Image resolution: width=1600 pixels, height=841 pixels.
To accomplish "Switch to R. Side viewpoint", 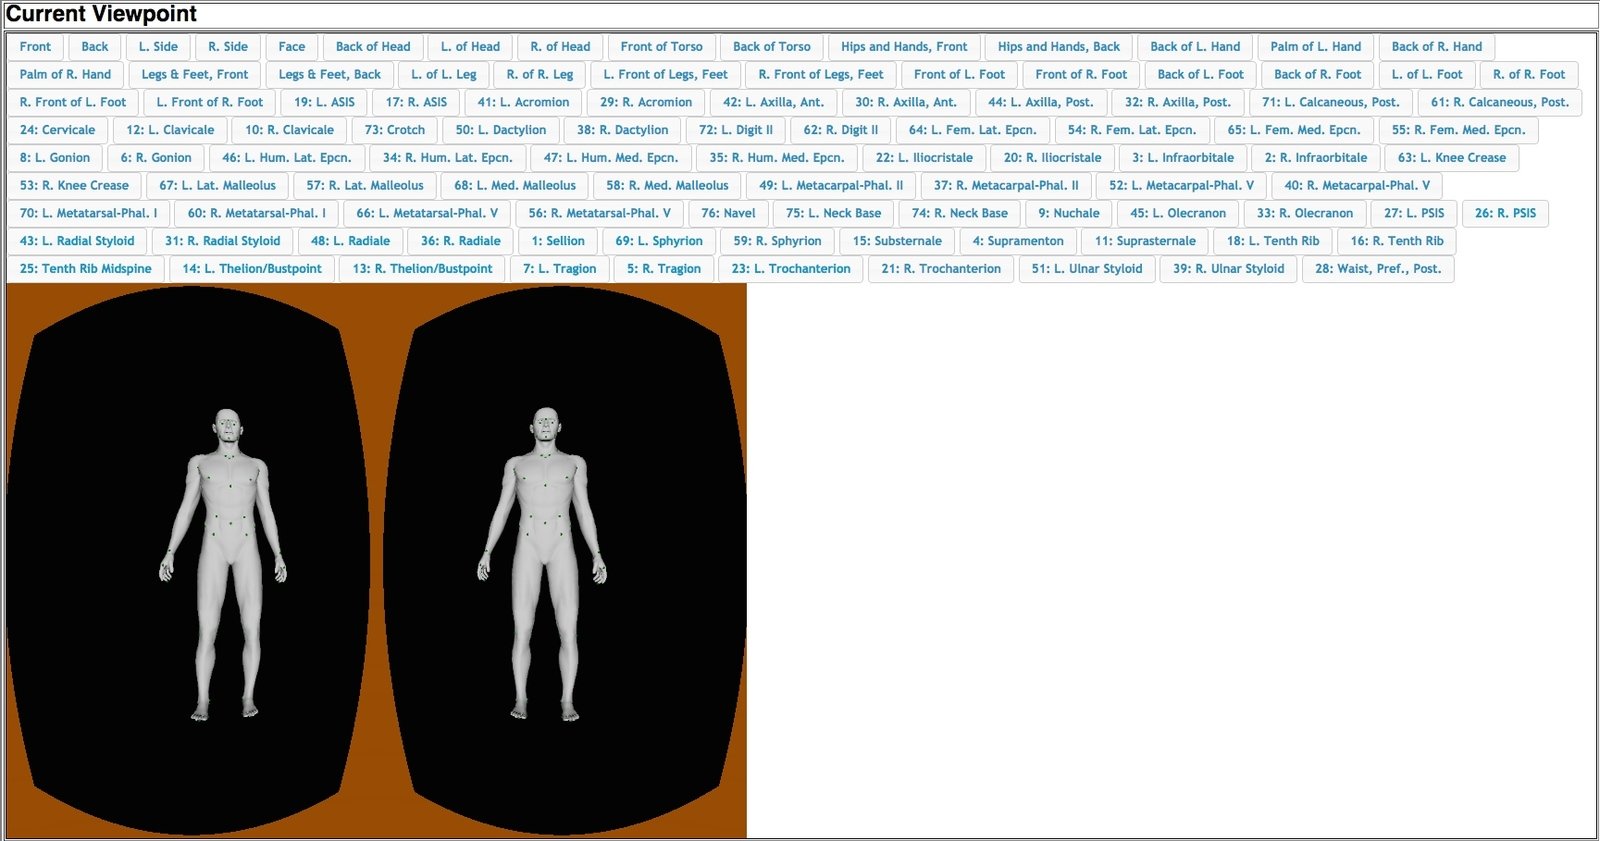I will coord(228,47).
